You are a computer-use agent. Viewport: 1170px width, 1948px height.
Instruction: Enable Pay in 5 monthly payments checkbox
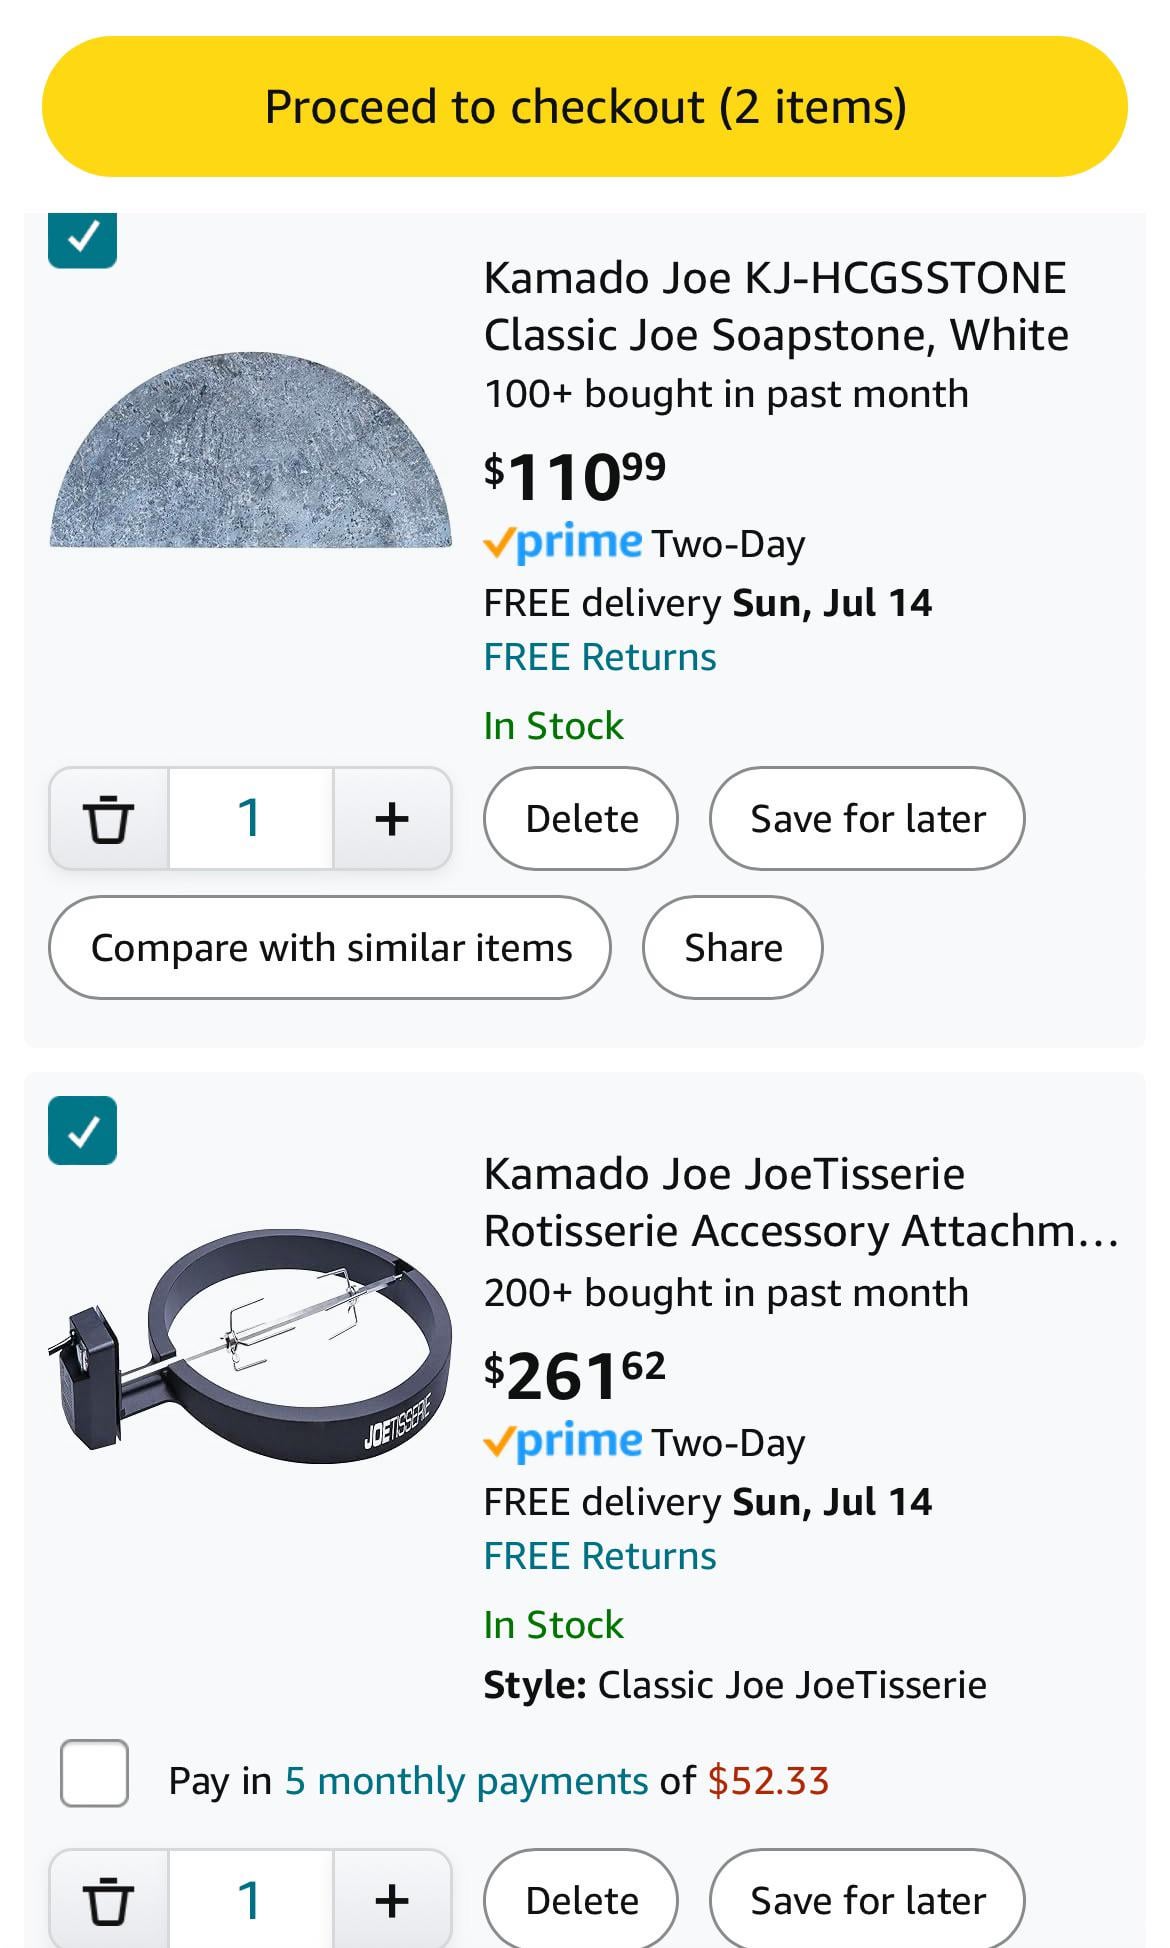94,1773
